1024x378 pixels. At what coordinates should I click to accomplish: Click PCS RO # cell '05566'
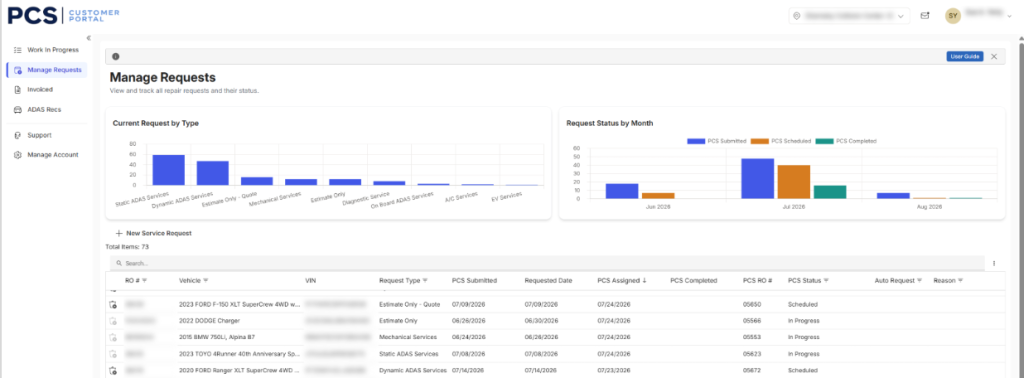tap(752, 321)
